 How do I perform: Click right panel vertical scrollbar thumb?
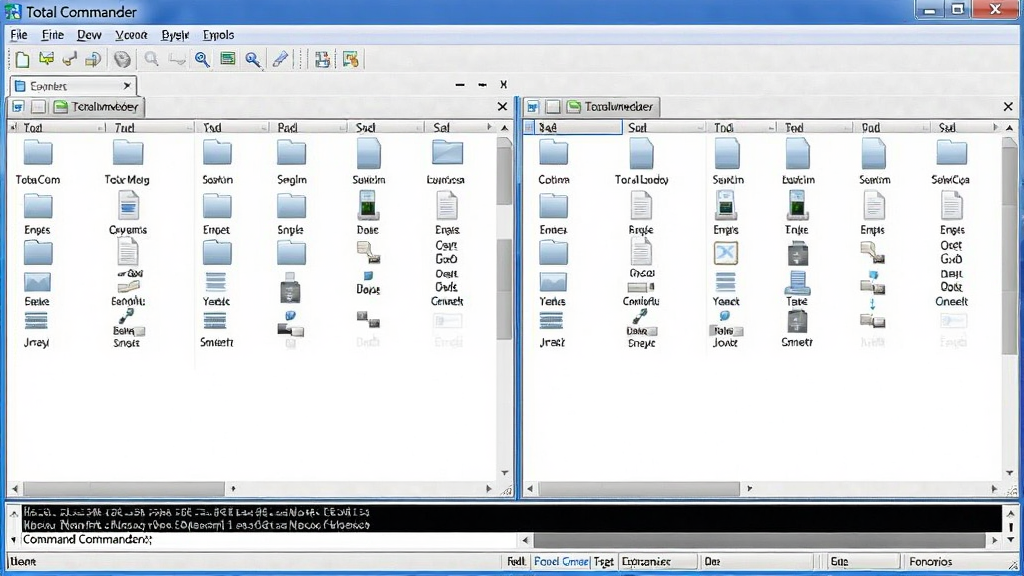pyautogui.click(x=1009, y=248)
